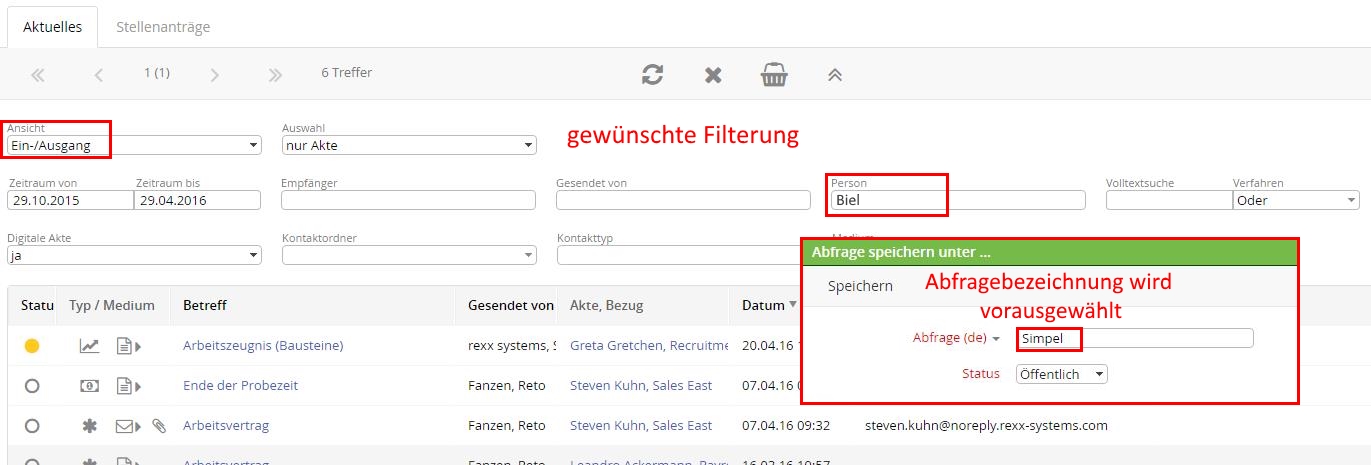Click the Volltextsuche input field

(1169, 200)
